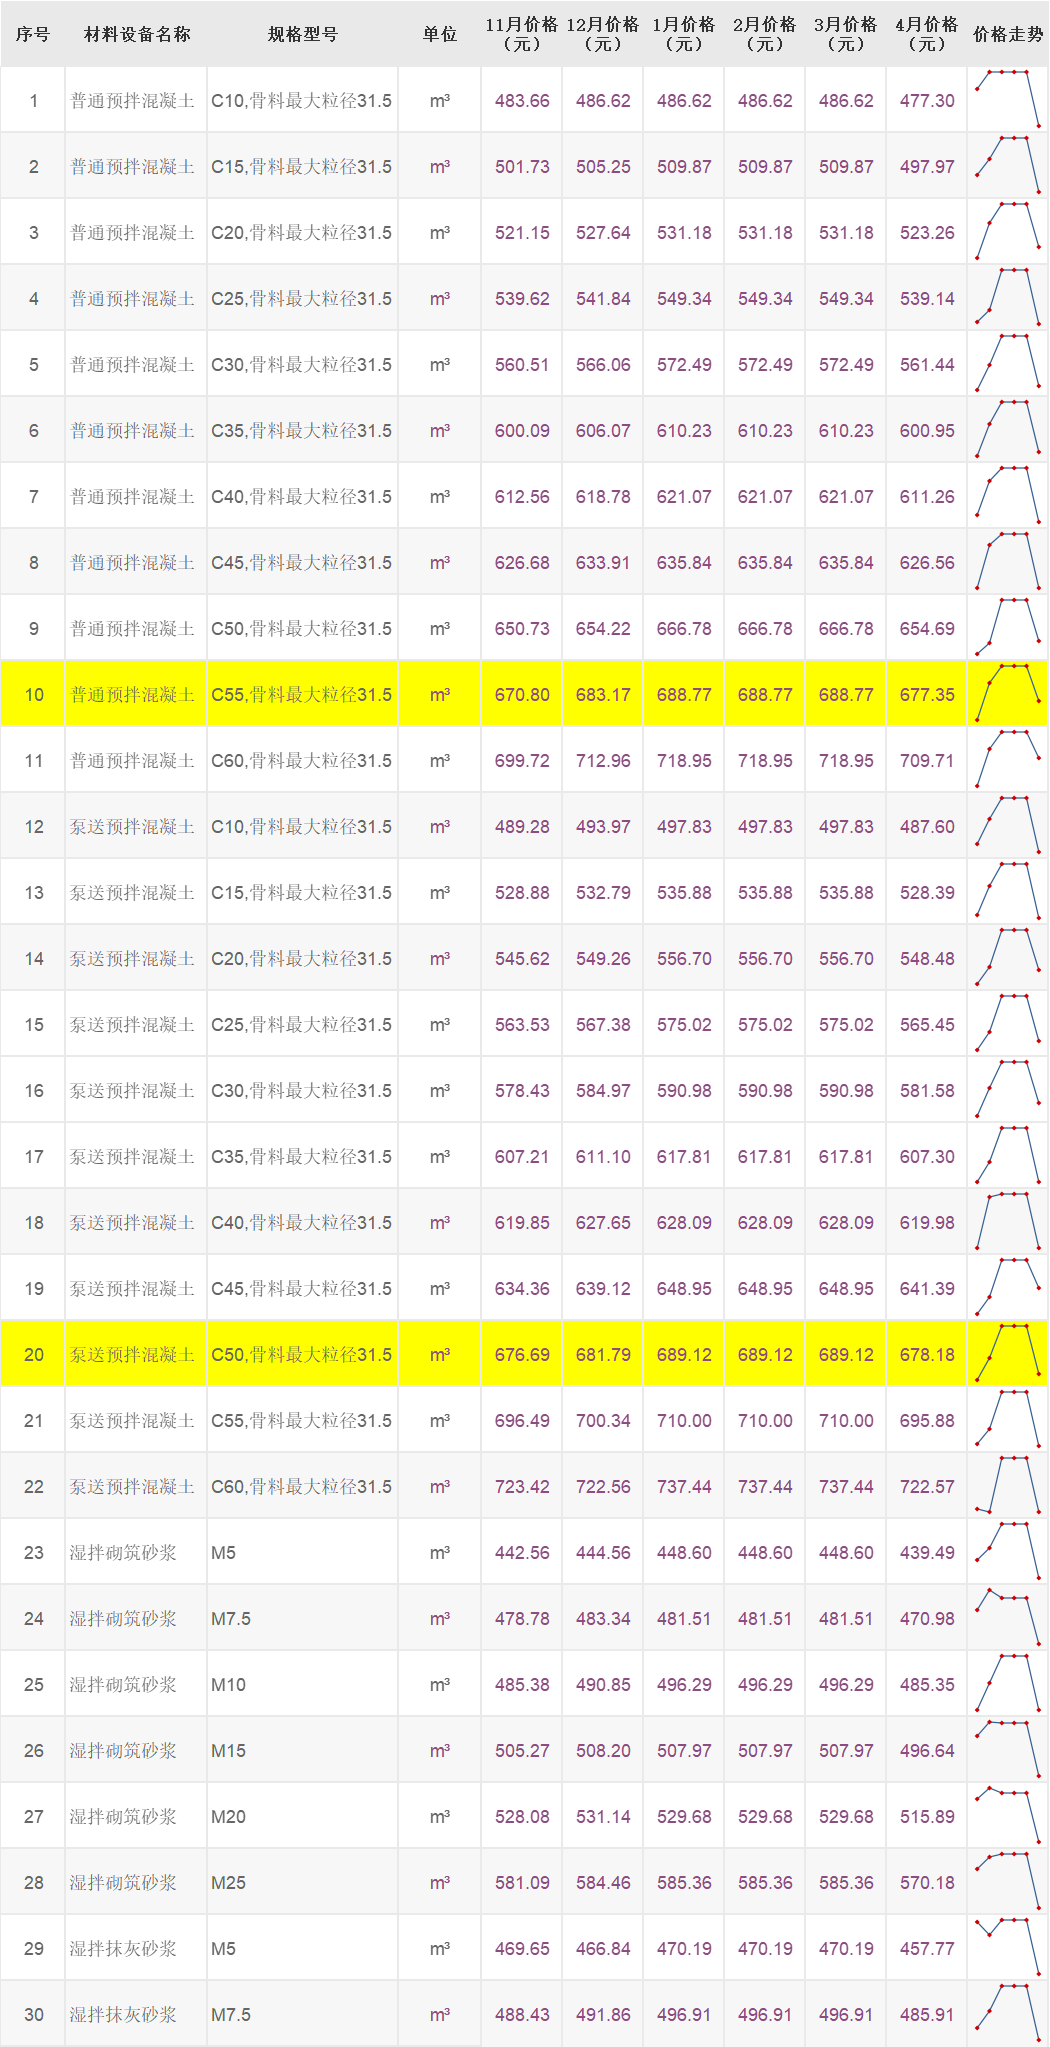Viewport: 1050px width, 2047px height.
Task: Click the trend sparkline in highlighted row 10
Action: click(1008, 693)
